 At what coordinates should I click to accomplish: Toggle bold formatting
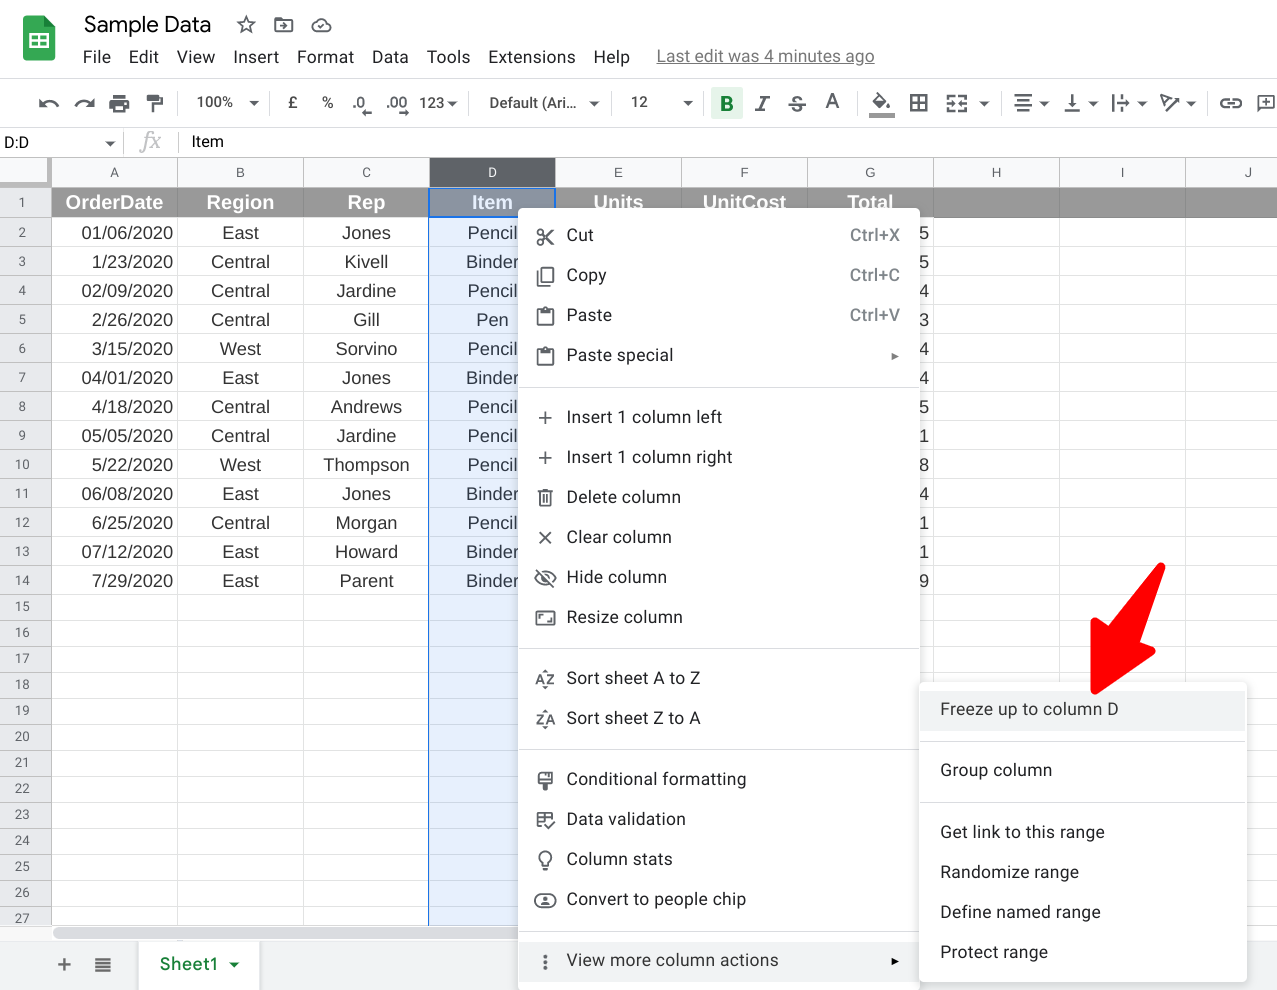pos(726,102)
